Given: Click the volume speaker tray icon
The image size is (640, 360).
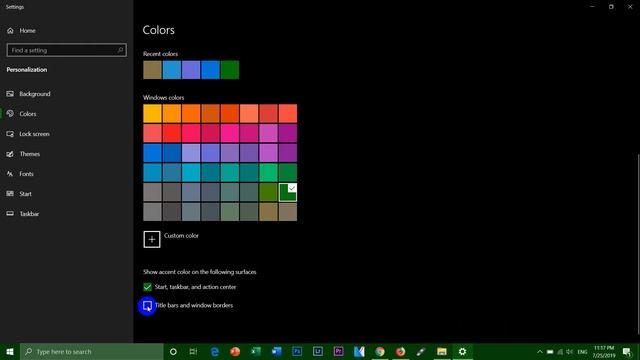Looking at the screenshot, I should click(569, 351).
